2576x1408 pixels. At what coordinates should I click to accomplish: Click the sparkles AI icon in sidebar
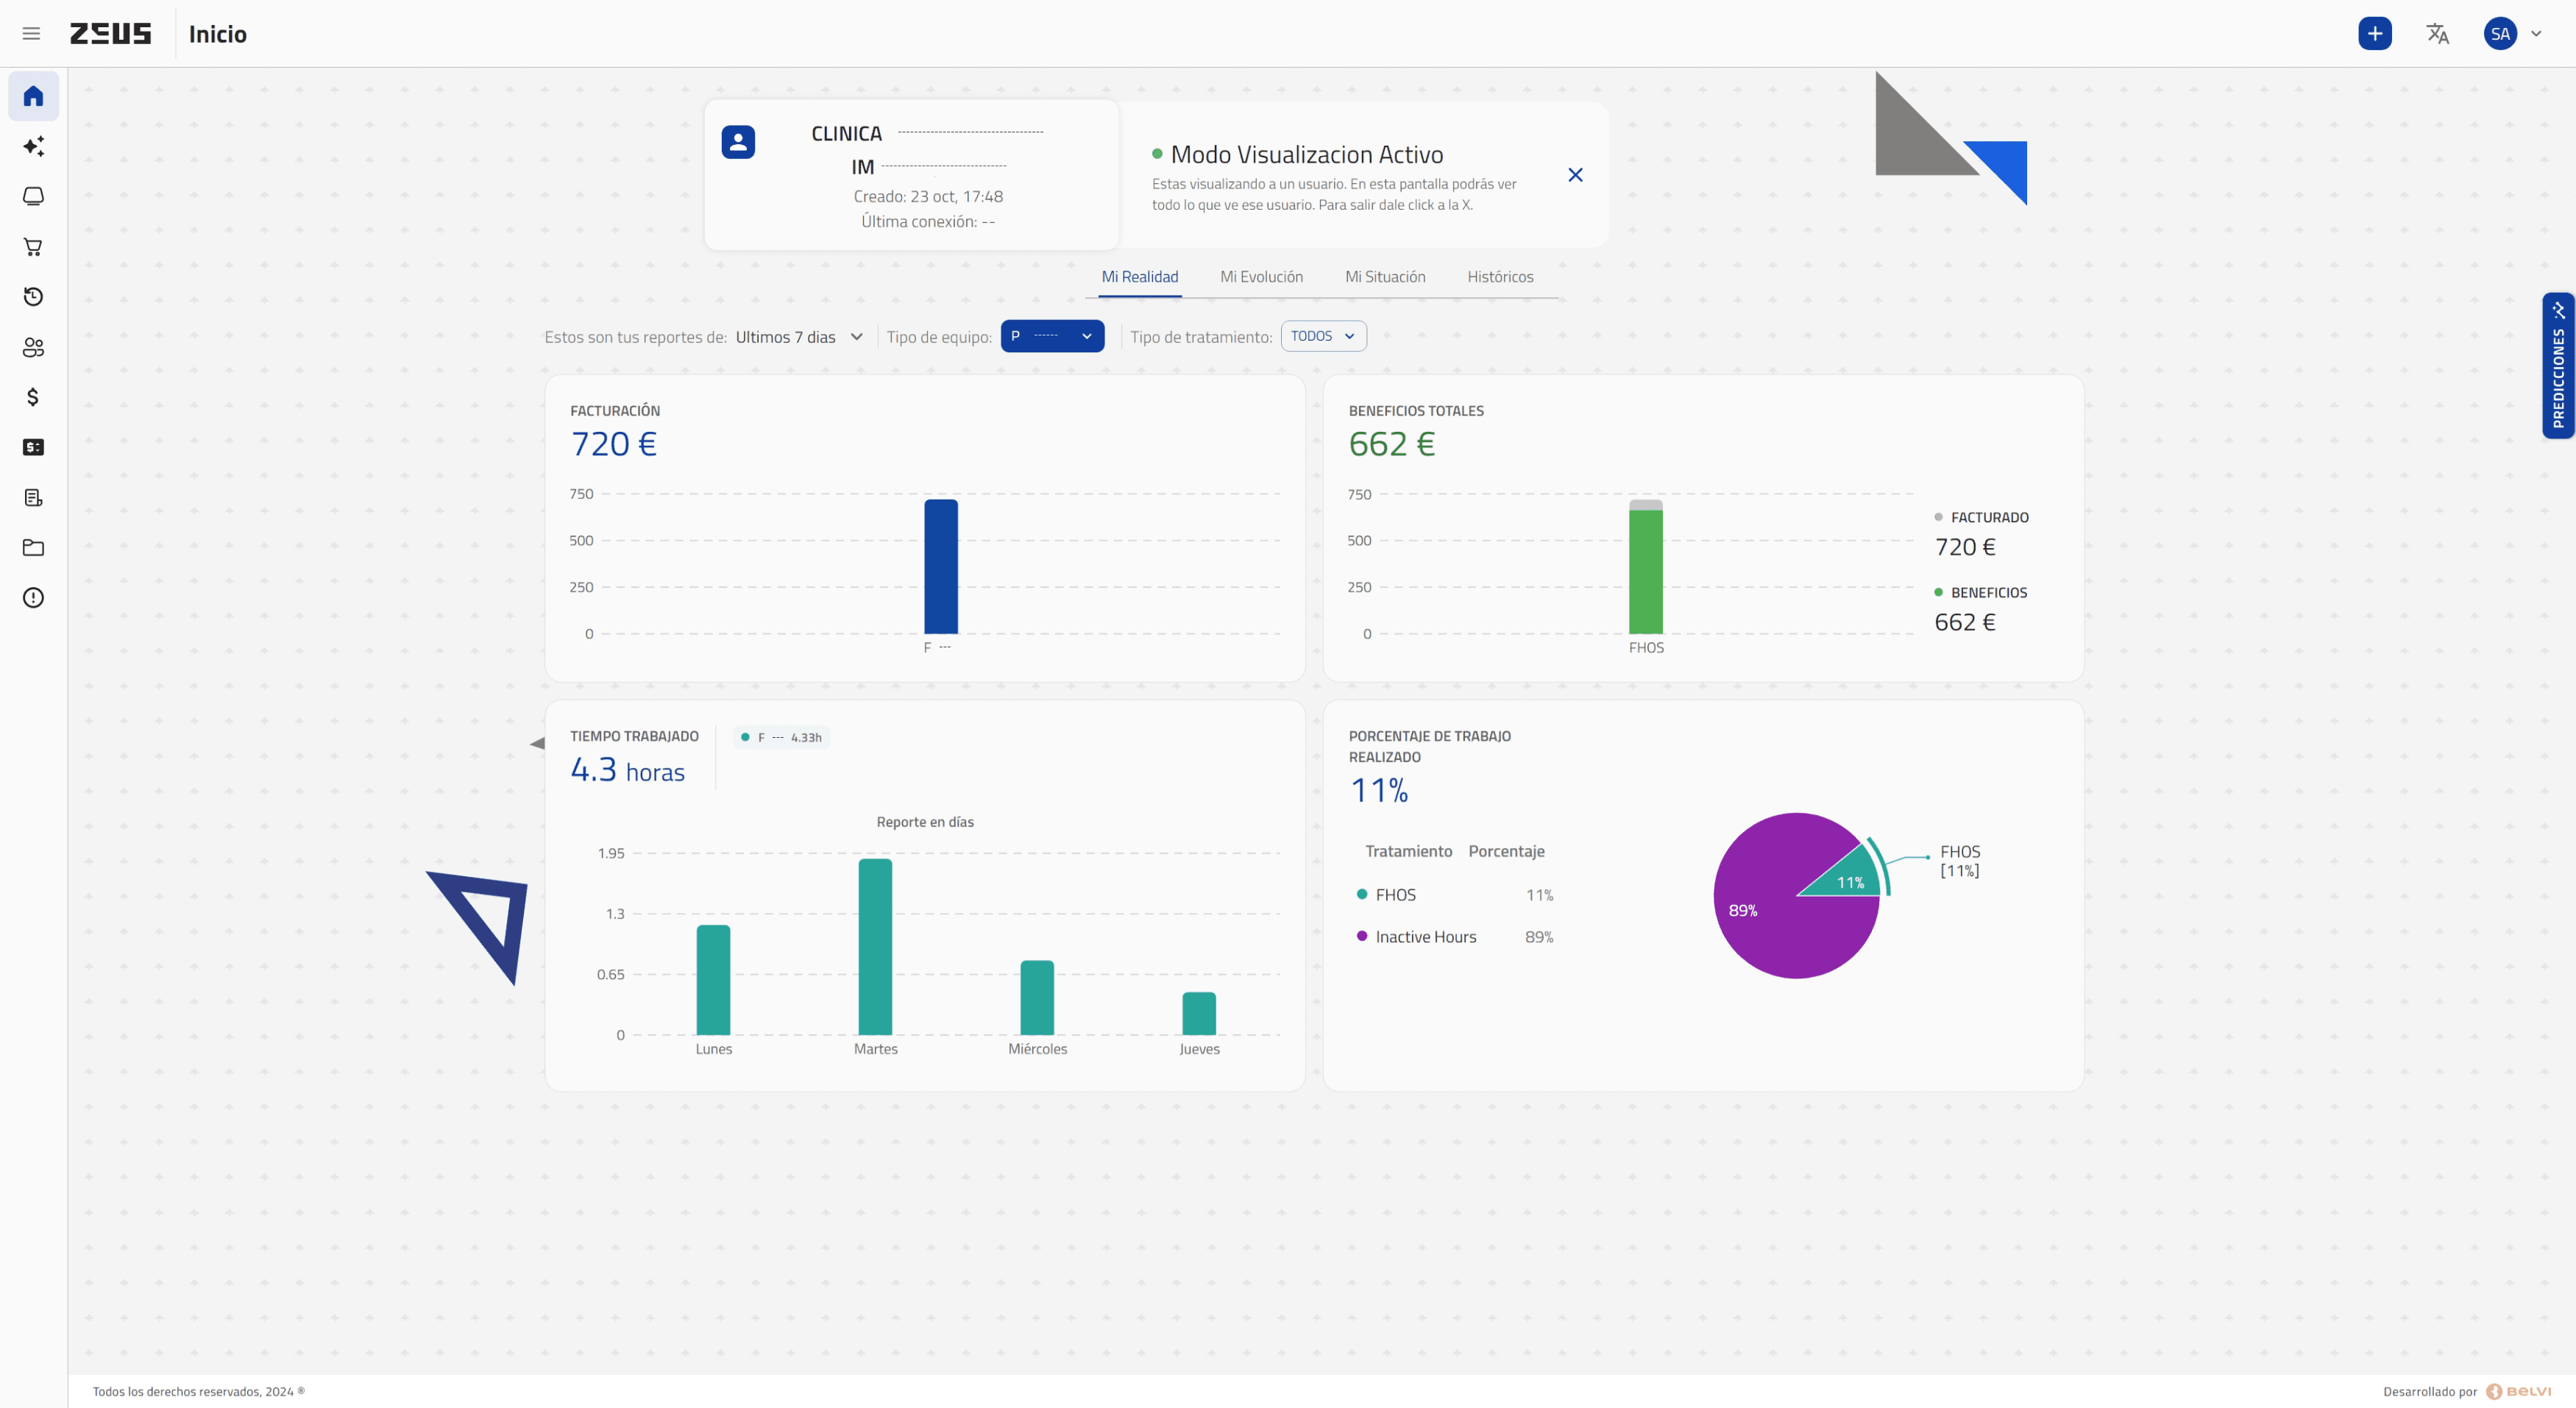pos(33,146)
